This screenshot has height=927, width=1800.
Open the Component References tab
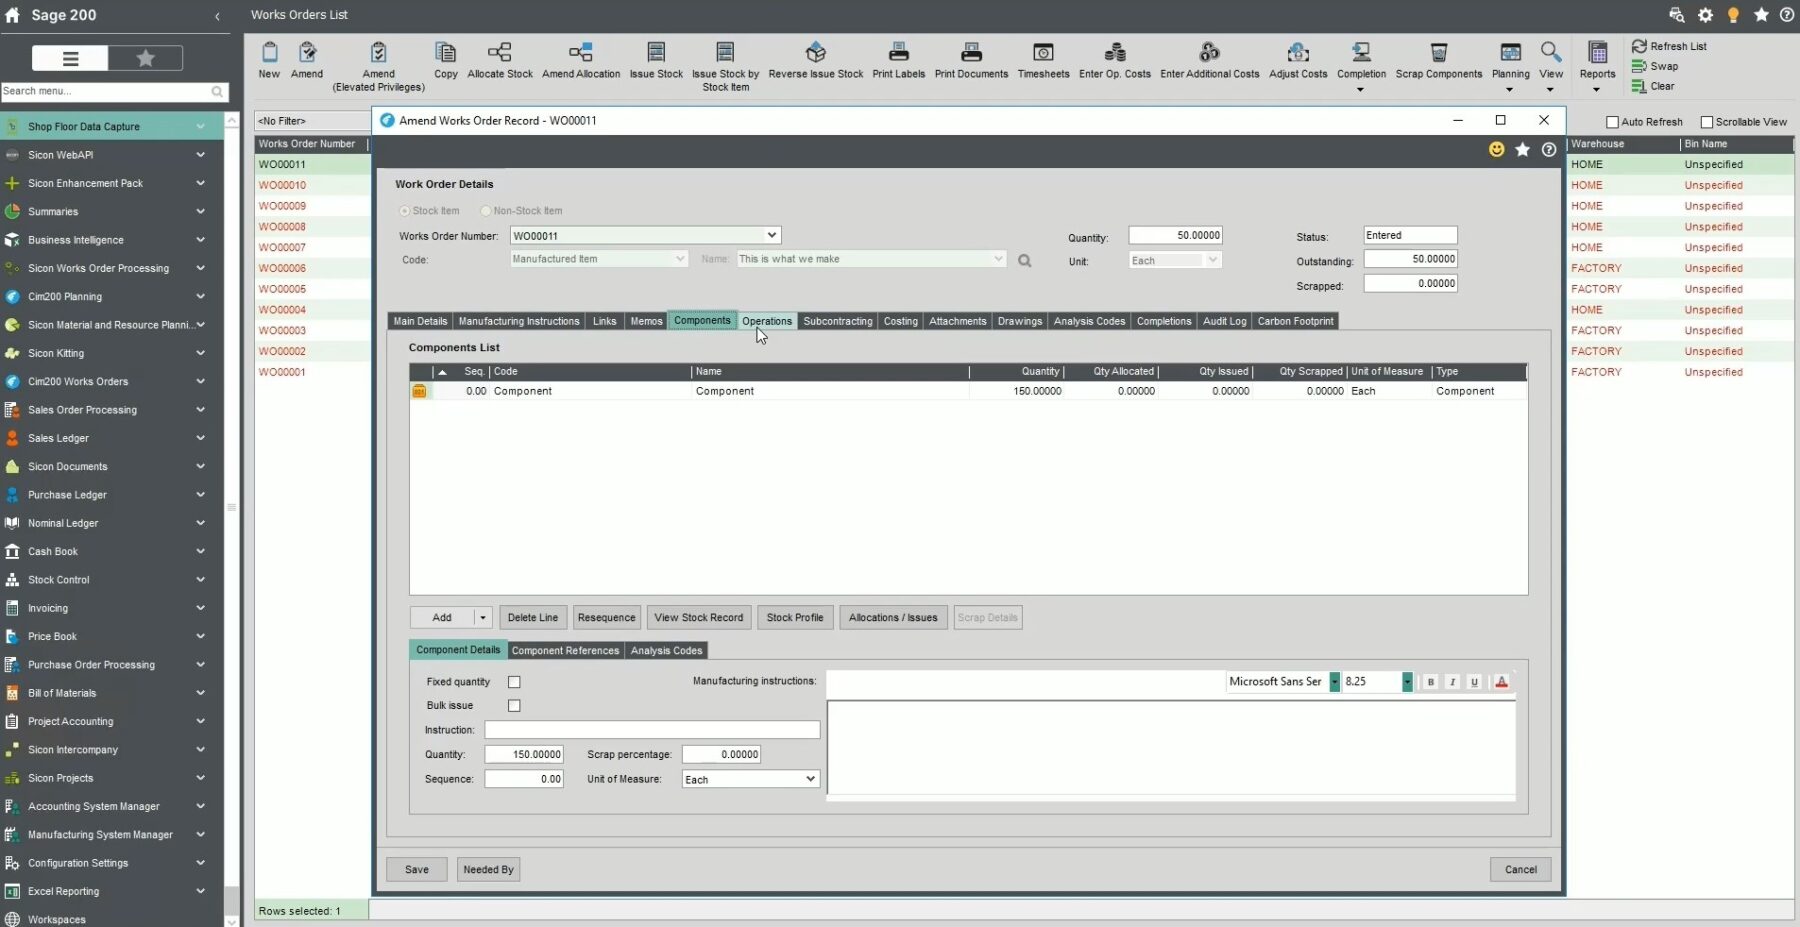(565, 650)
